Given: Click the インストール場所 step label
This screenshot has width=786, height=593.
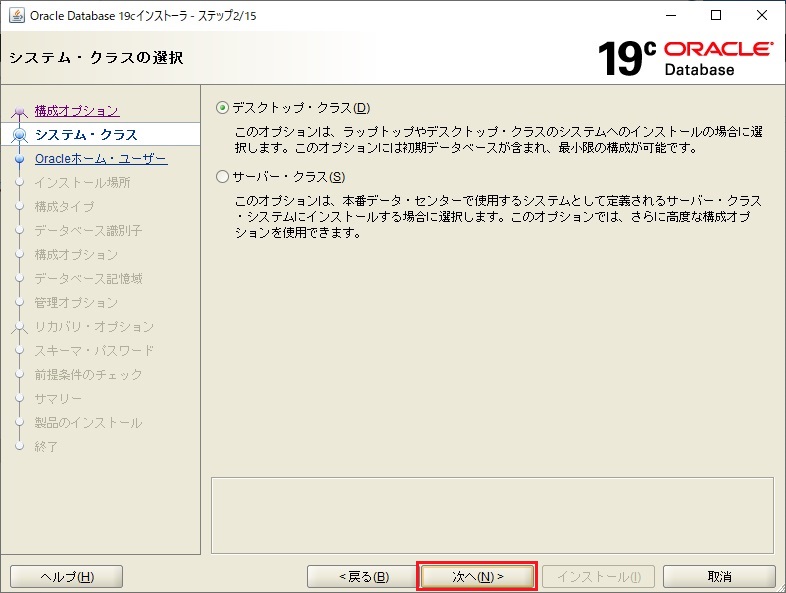Looking at the screenshot, I should (x=82, y=182).
